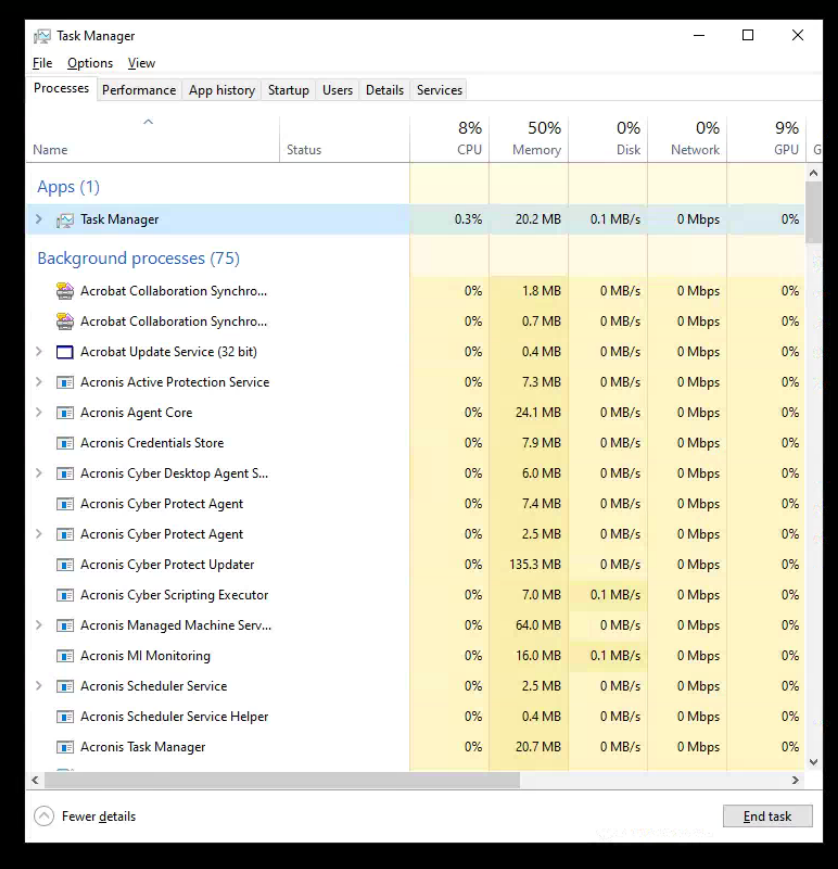Click the Task Manager app row icon
Image resolution: width=838 pixels, height=869 pixels.
[65, 220]
